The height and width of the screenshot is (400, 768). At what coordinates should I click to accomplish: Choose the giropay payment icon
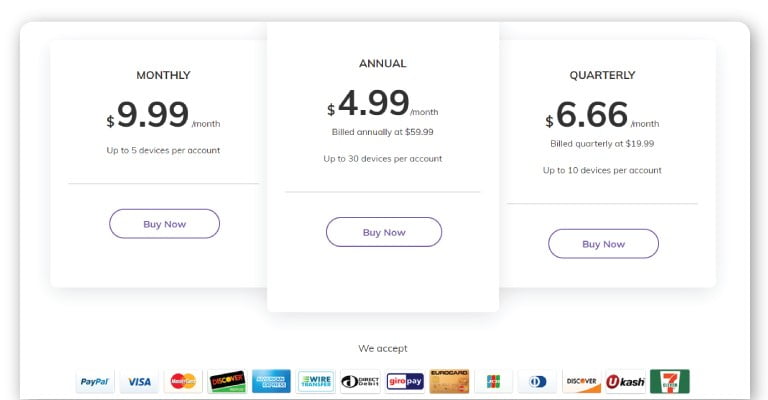[x=405, y=381]
